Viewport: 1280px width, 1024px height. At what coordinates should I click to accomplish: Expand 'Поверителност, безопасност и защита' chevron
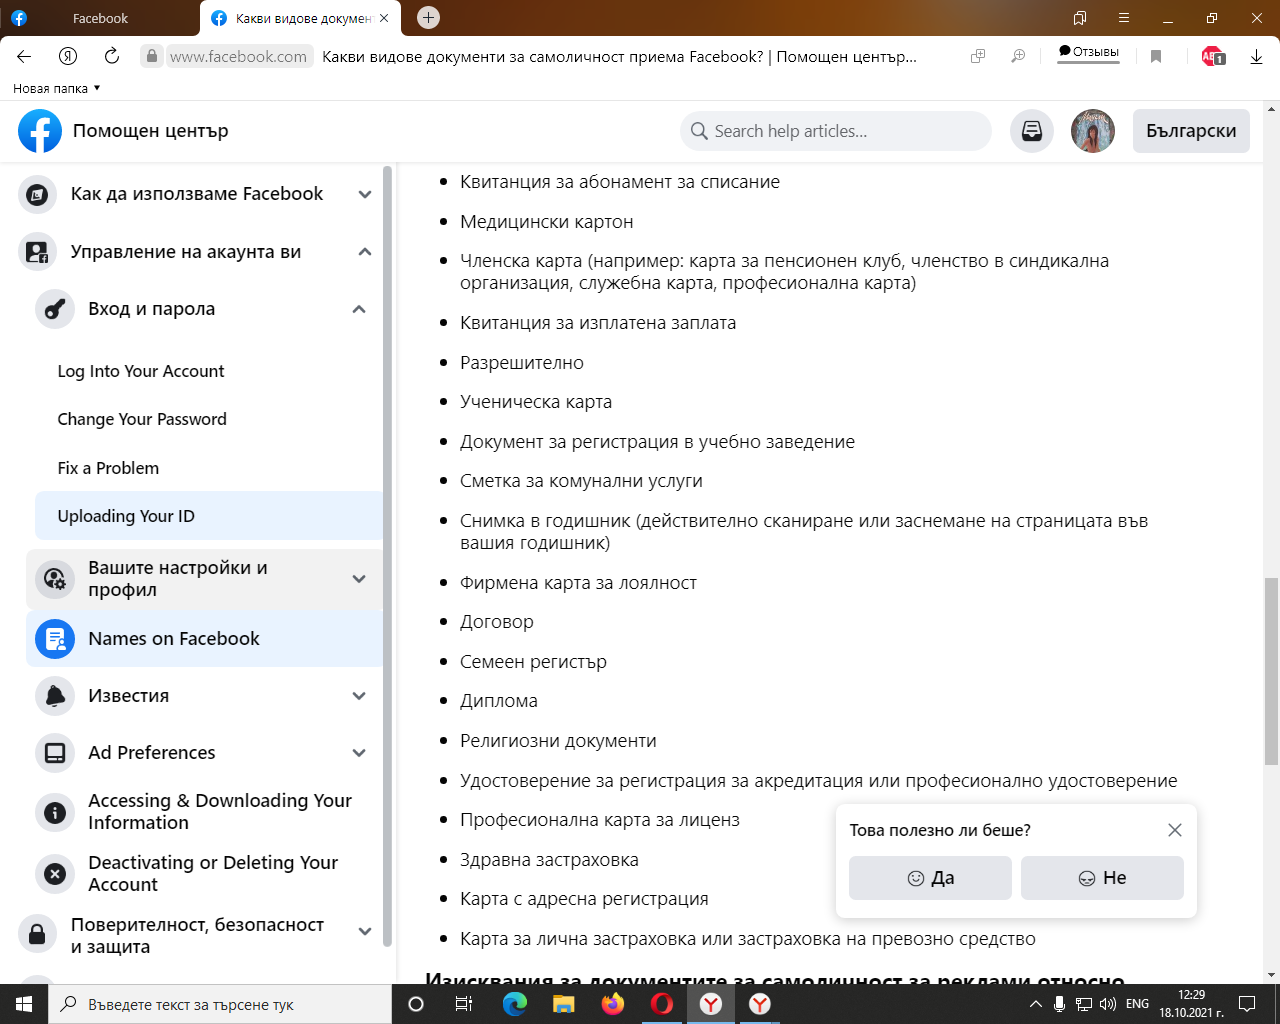tap(365, 931)
